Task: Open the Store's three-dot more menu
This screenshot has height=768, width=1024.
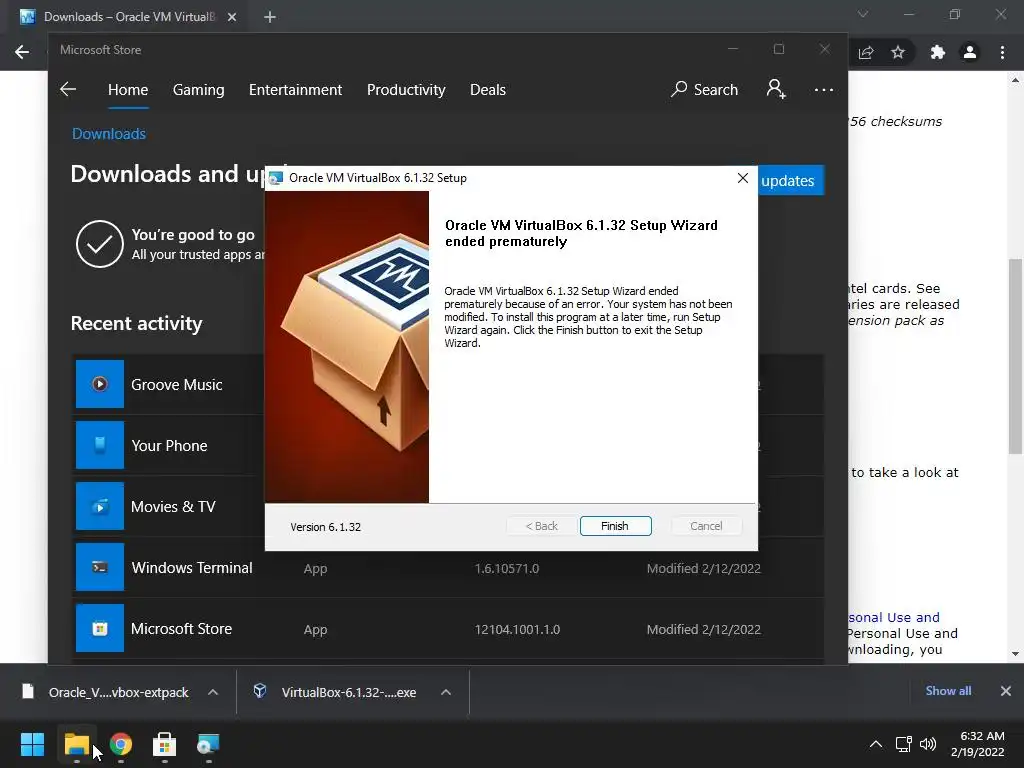Action: click(824, 89)
